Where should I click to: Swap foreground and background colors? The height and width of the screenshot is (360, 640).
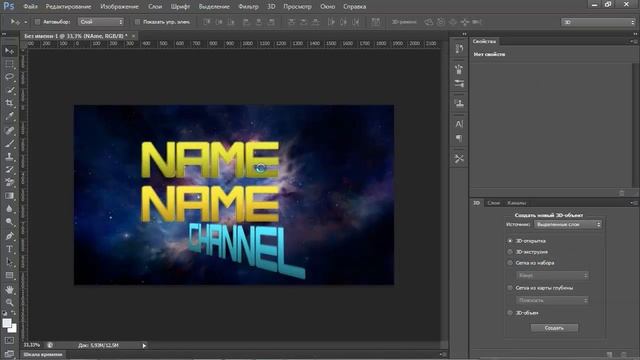tap(14, 313)
